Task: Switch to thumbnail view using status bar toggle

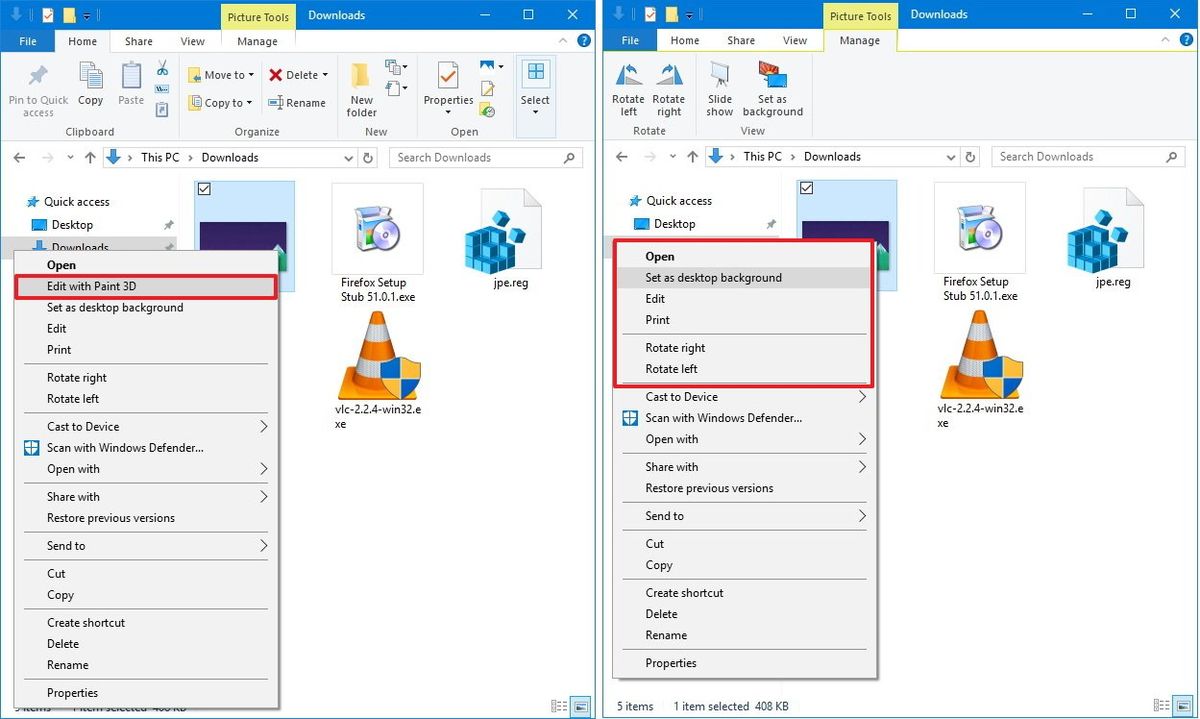Action: point(581,706)
